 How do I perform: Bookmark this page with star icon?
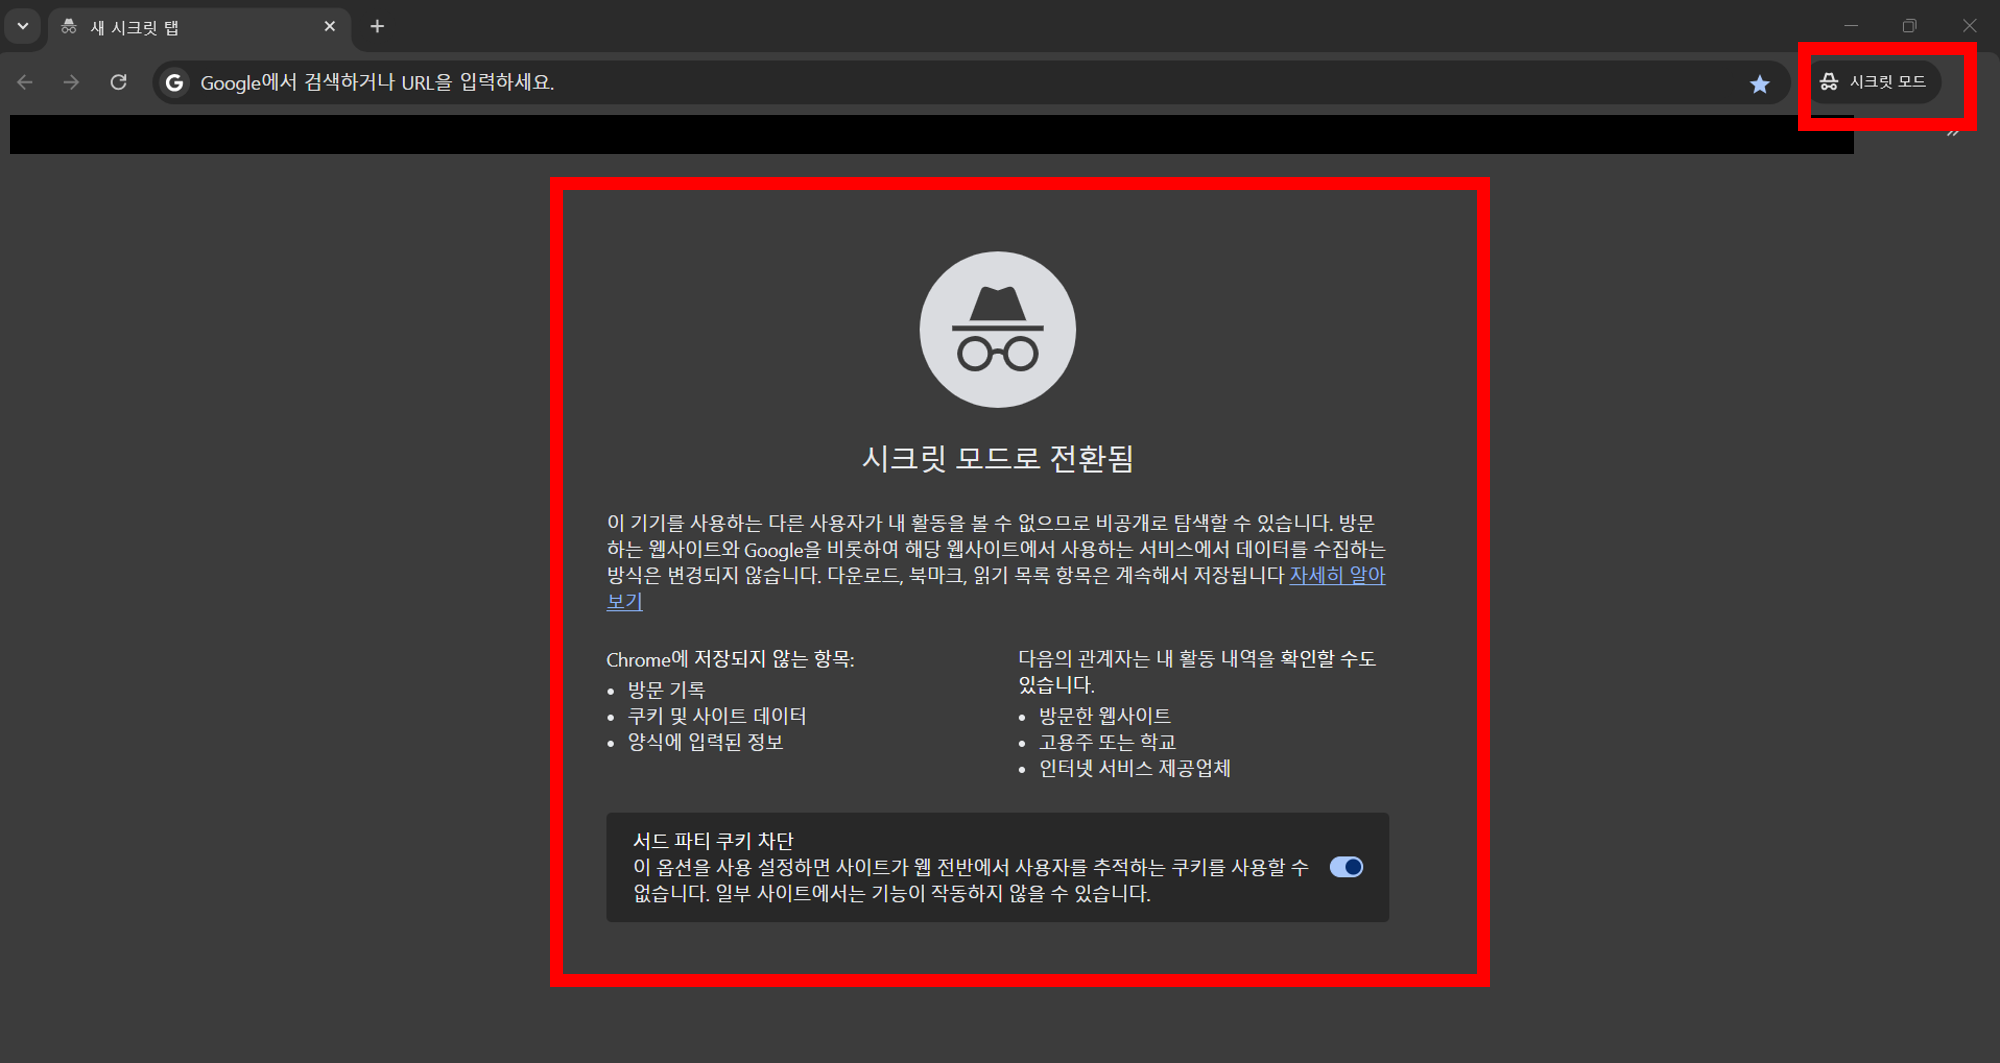coord(1759,84)
